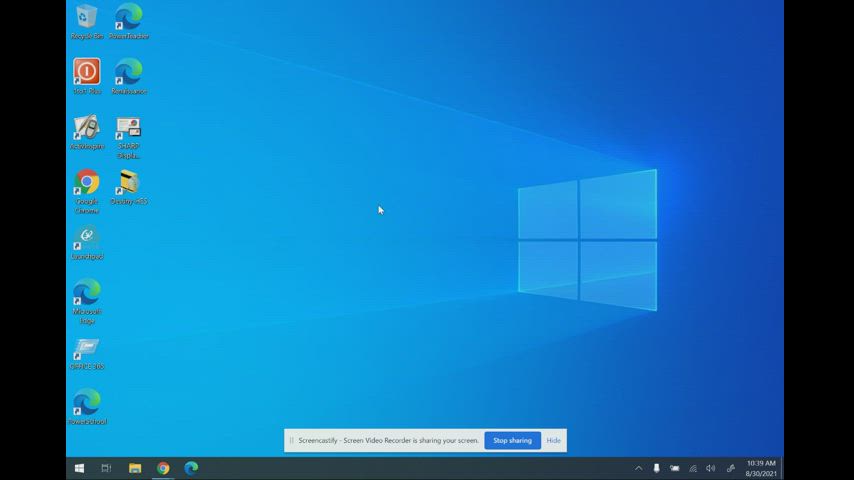854x480 pixels.
Task: Open Task View from the taskbar
Action: [106, 468]
